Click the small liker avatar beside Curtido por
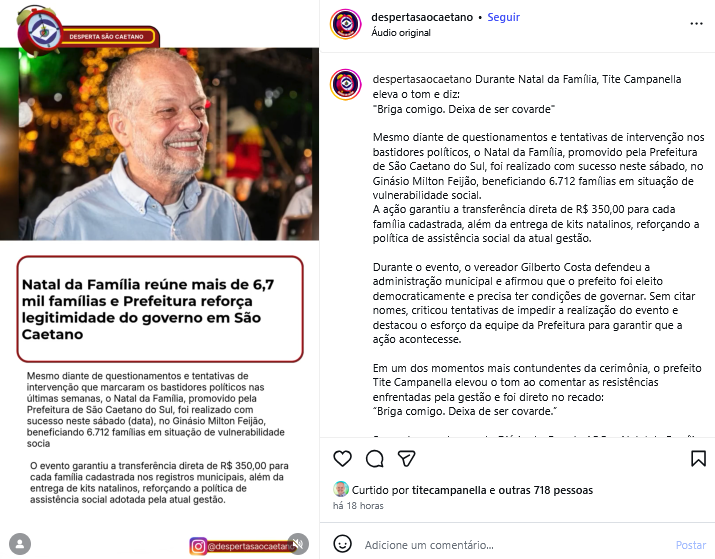Screen dimensions: 715x559 point(341,489)
